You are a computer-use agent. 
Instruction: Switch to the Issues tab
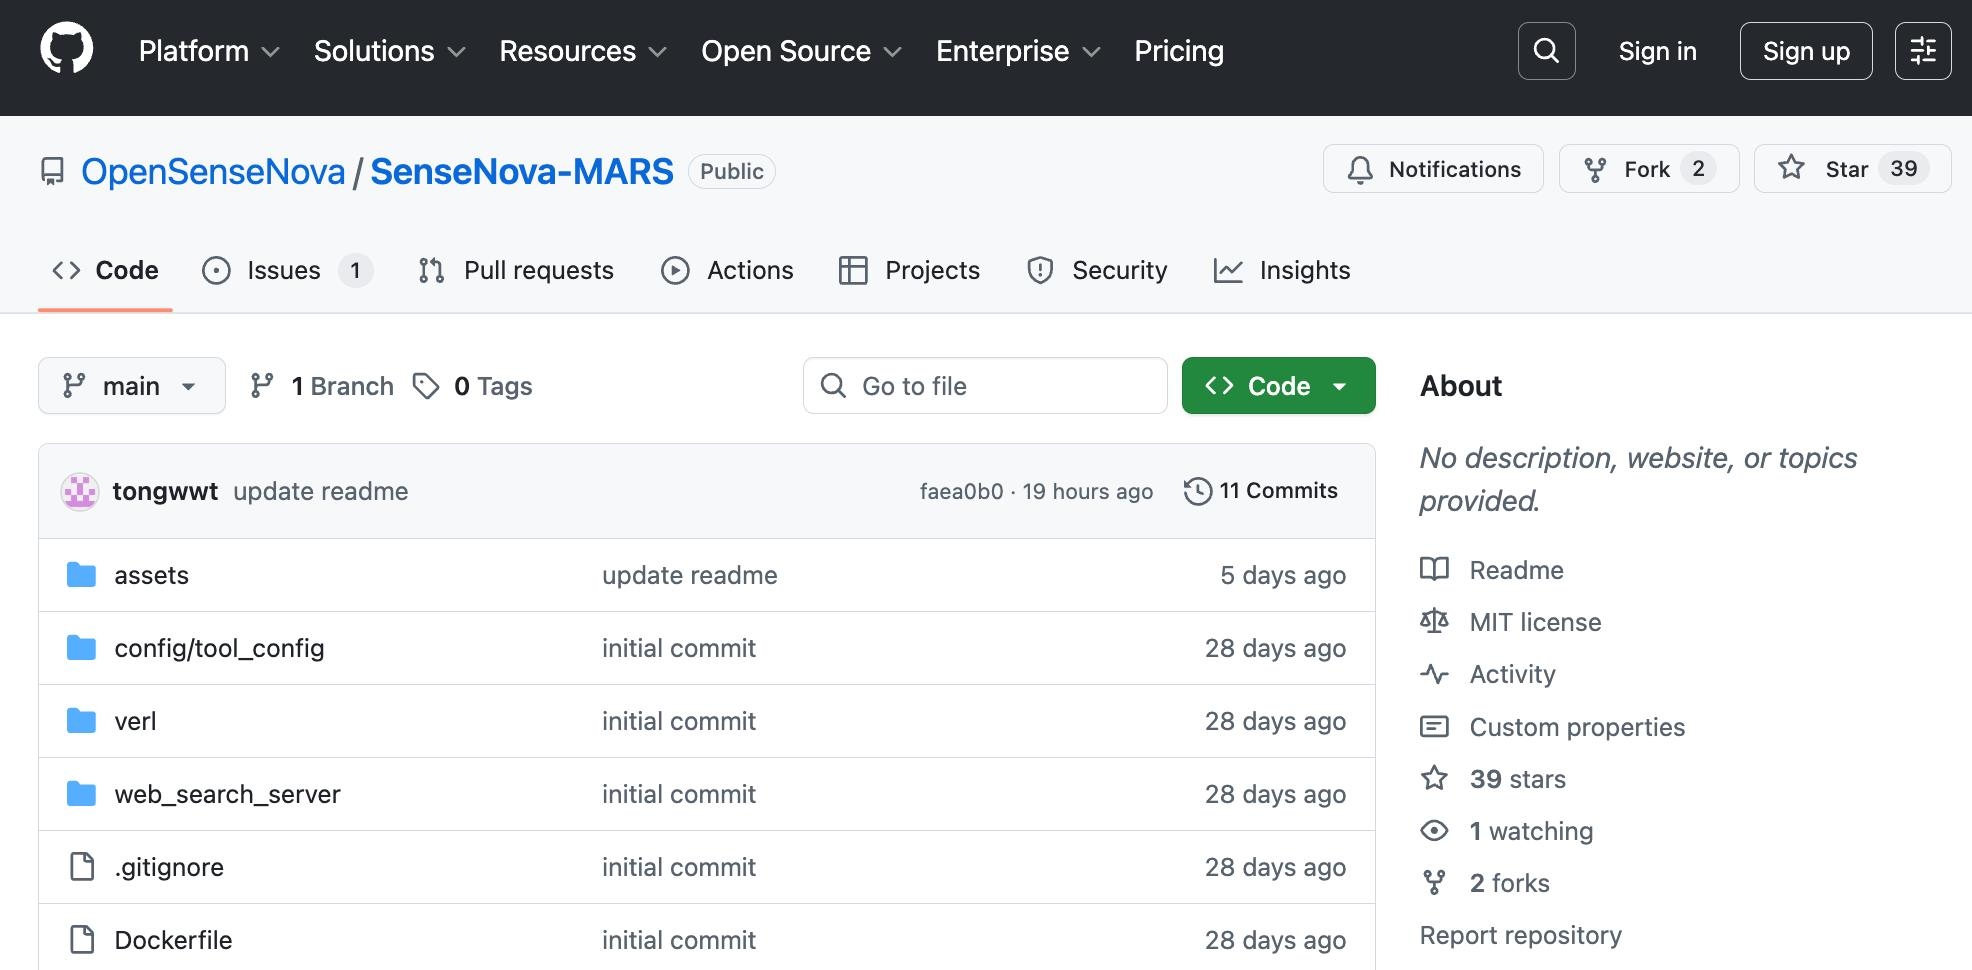(x=287, y=271)
